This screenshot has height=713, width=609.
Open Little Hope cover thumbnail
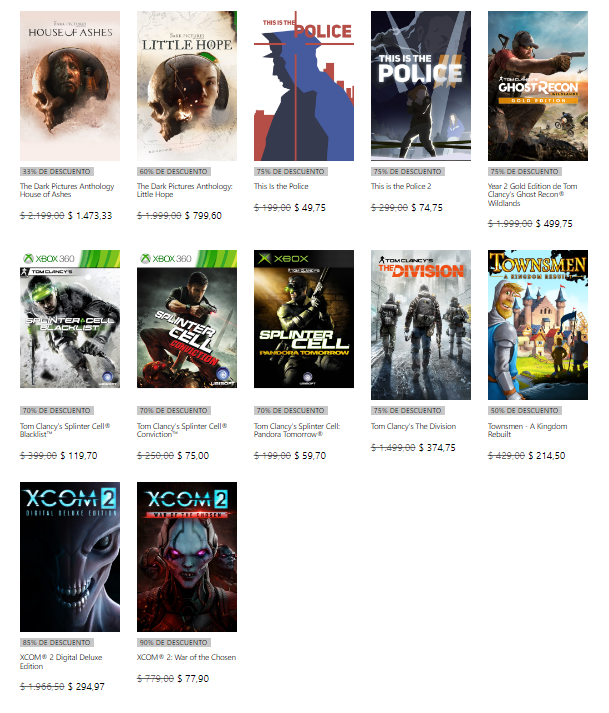point(186,86)
